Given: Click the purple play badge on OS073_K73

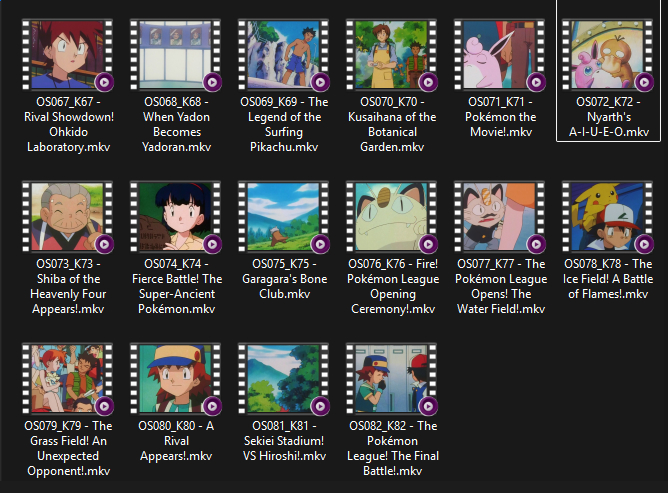Looking at the screenshot, I should 104,244.
